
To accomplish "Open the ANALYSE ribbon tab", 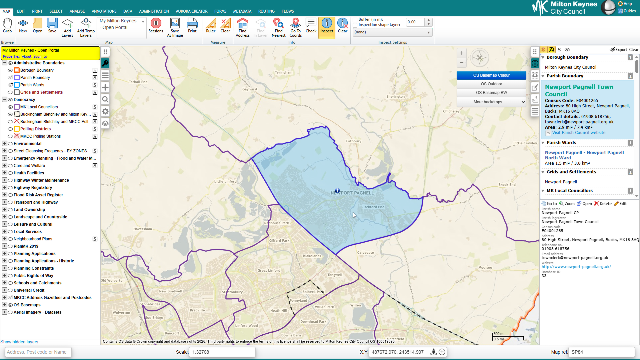I will coord(77,11).
